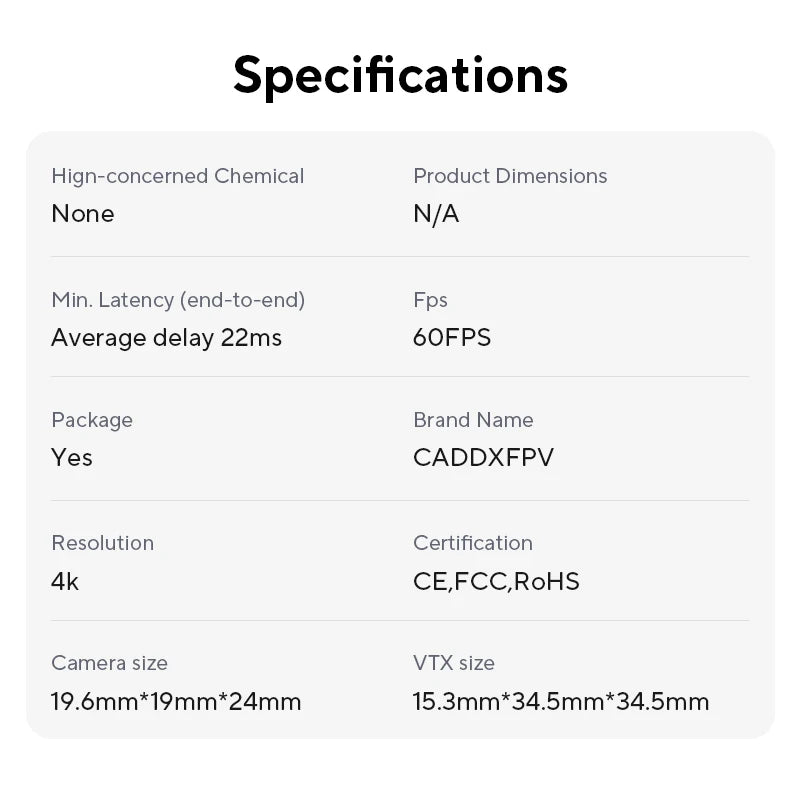The image size is (800, 800).
Task: Select the Hign-concerned Chemical label
Action: pos(177,176)
